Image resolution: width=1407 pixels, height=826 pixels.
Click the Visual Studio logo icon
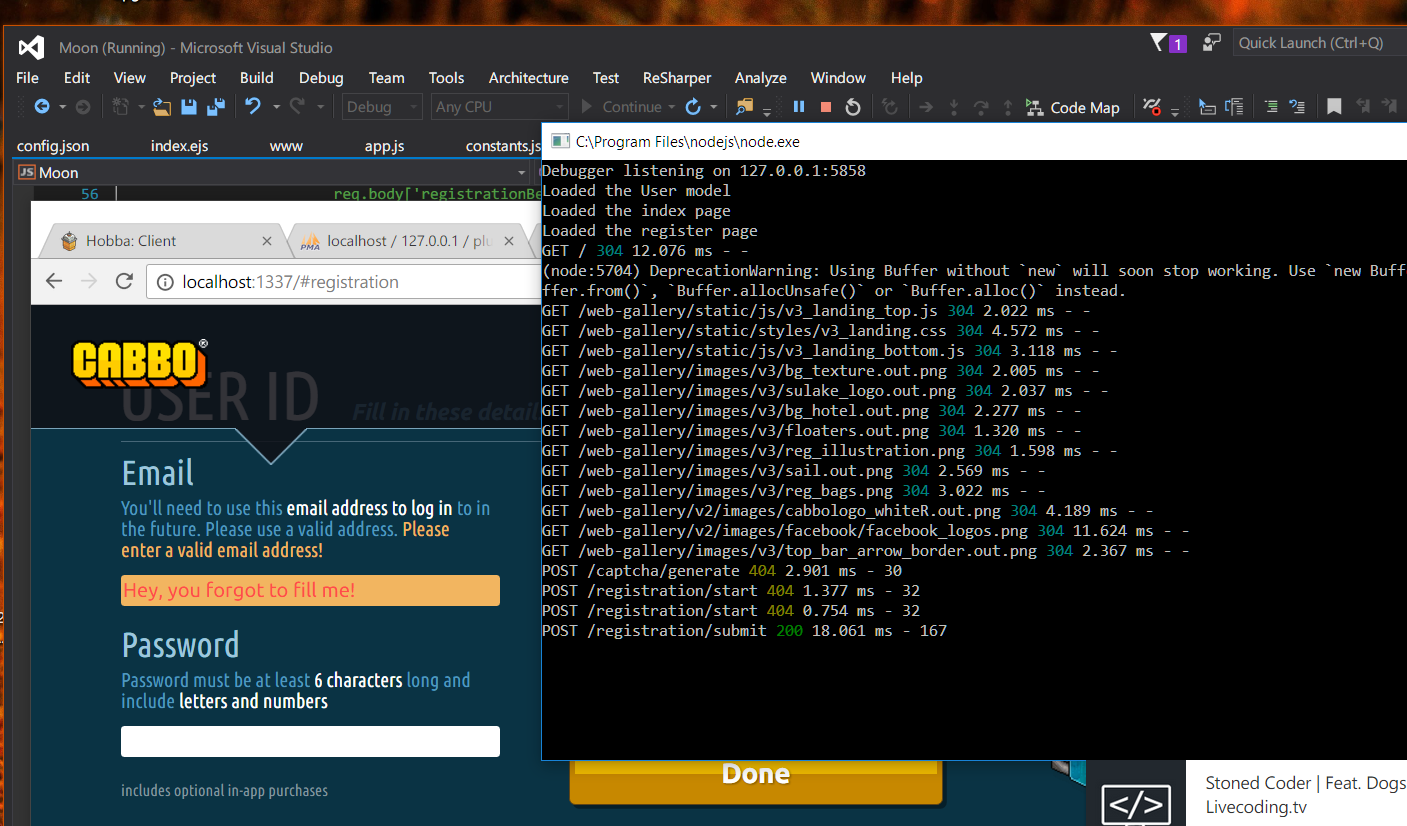pyautogui.click(x=31, y=47)
